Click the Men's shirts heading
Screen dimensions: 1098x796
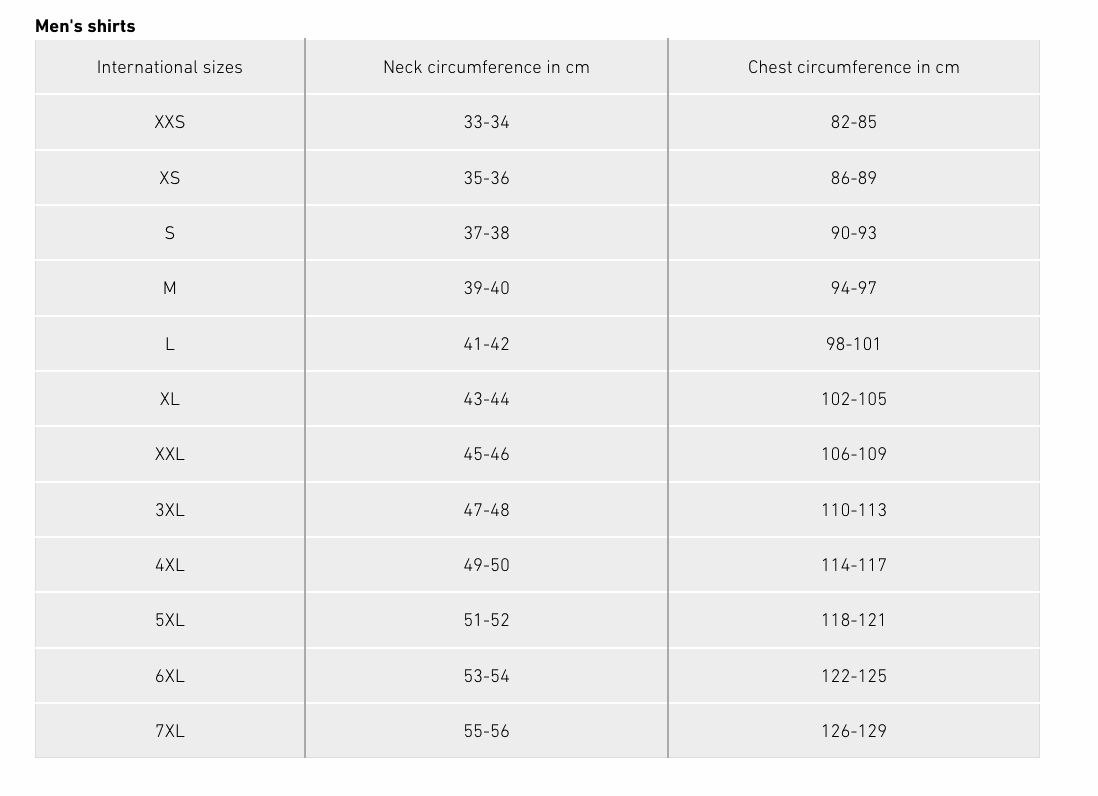pyautogui.click(x=85, y=26)
